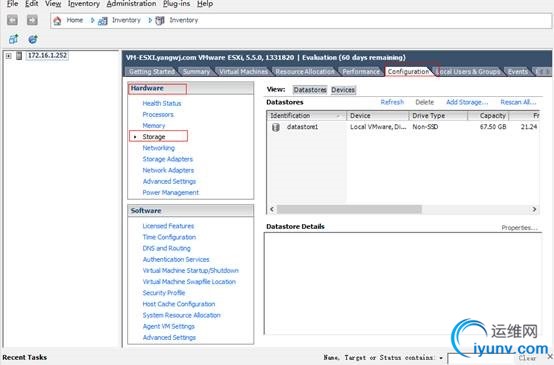Viewport: 554px width, 365px height.
Task: Select the Configuration tab
Action: coord(408,71)
